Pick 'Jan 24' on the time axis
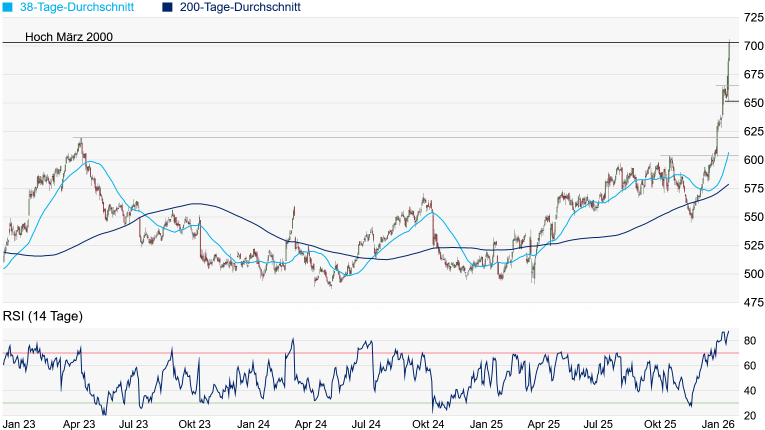 click(x=254, y=424)
